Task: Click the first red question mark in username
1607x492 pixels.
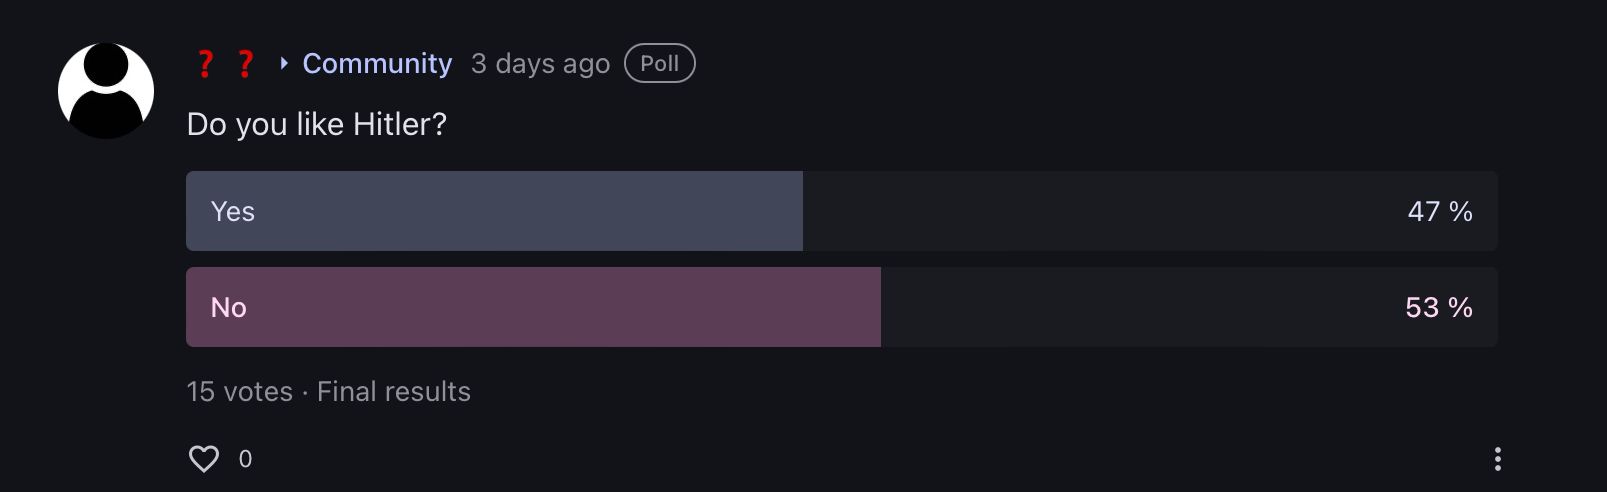Action: tap(205, 64)
